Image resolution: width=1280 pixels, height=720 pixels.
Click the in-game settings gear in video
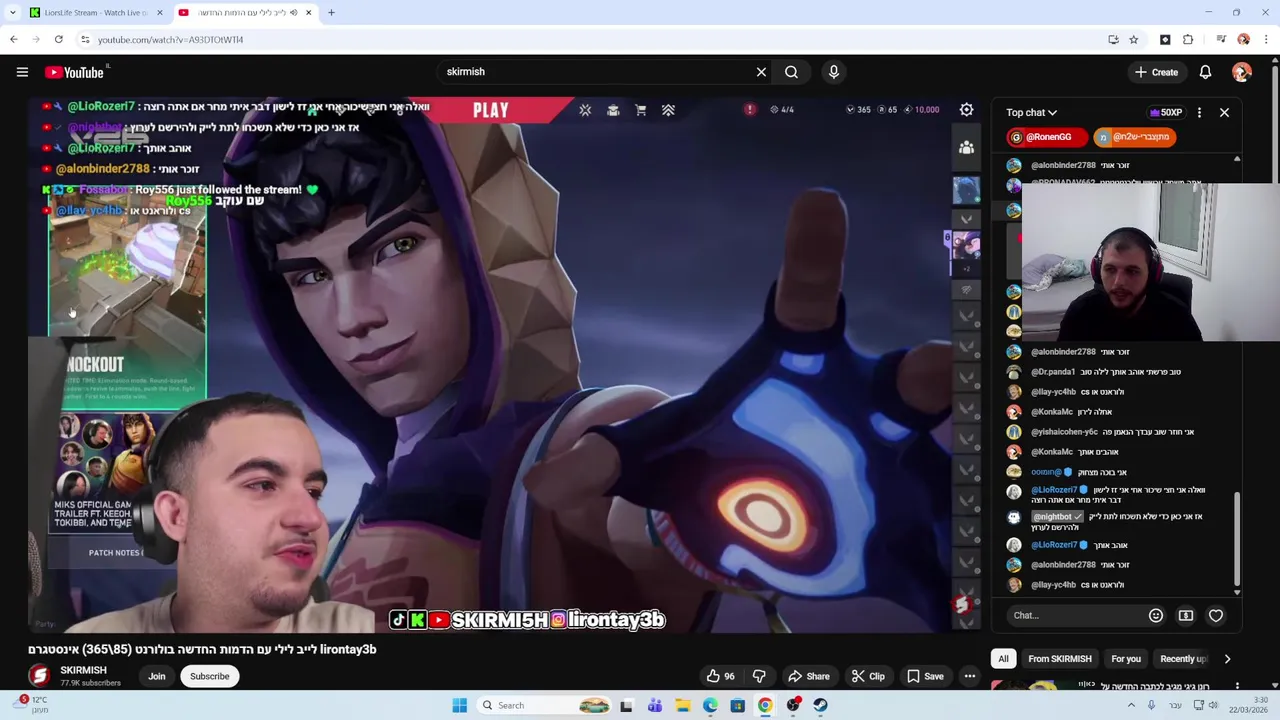966,110
